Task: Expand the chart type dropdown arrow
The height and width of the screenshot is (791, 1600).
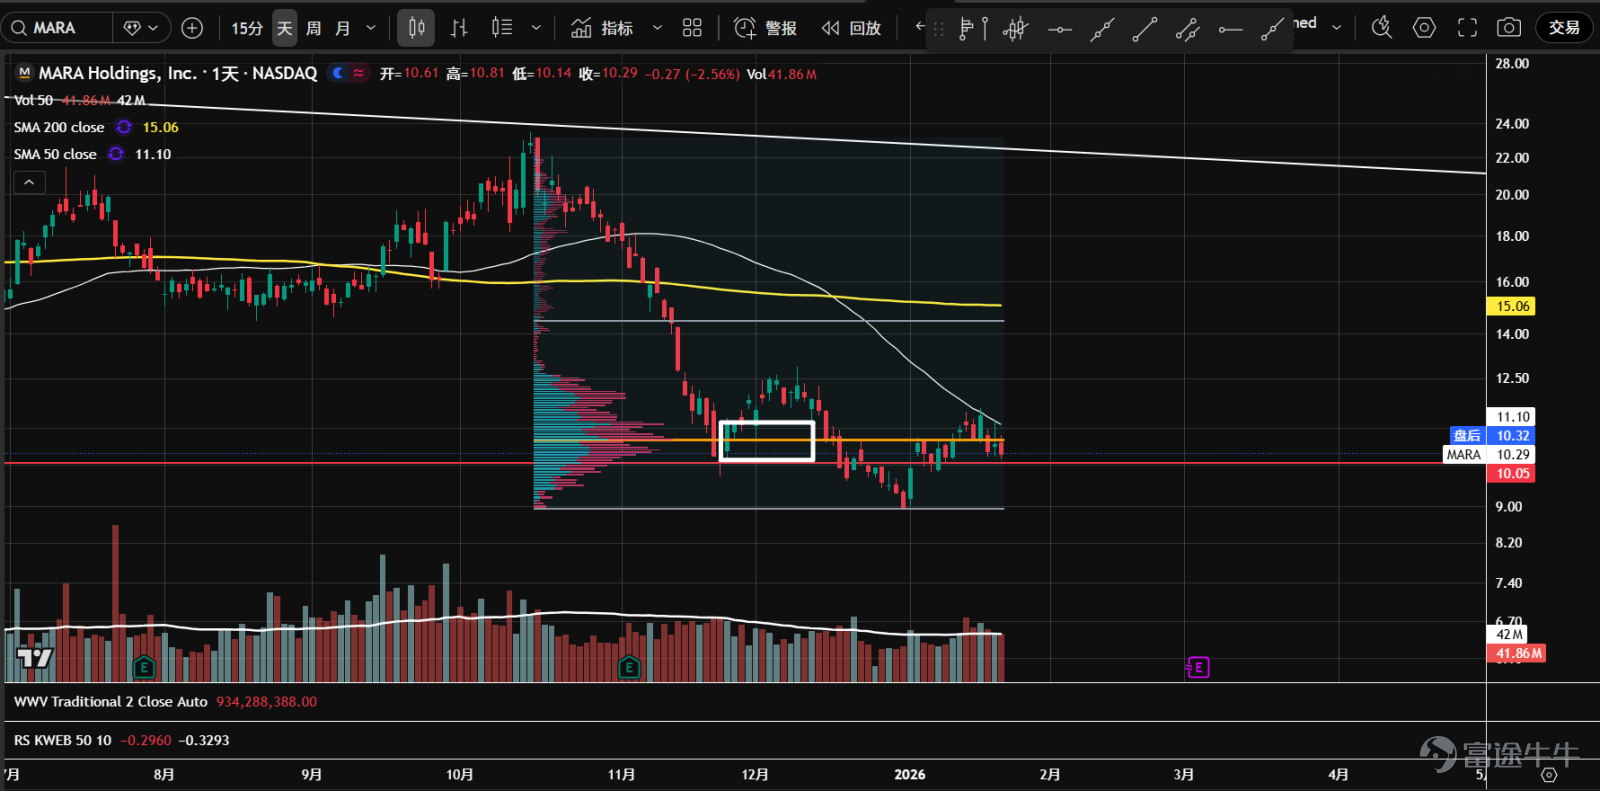Action: click(536, 28)
